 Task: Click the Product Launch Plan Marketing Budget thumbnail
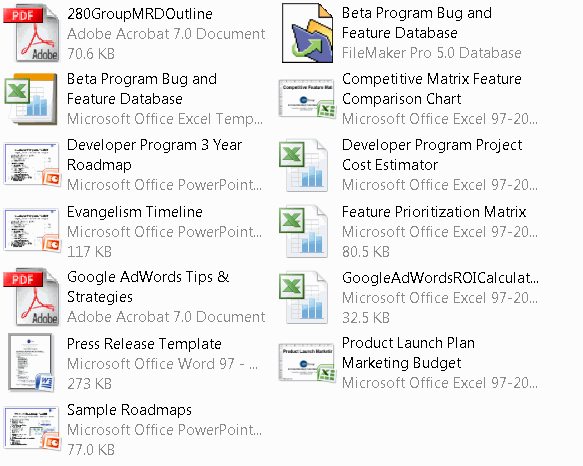tap(307, 363)
